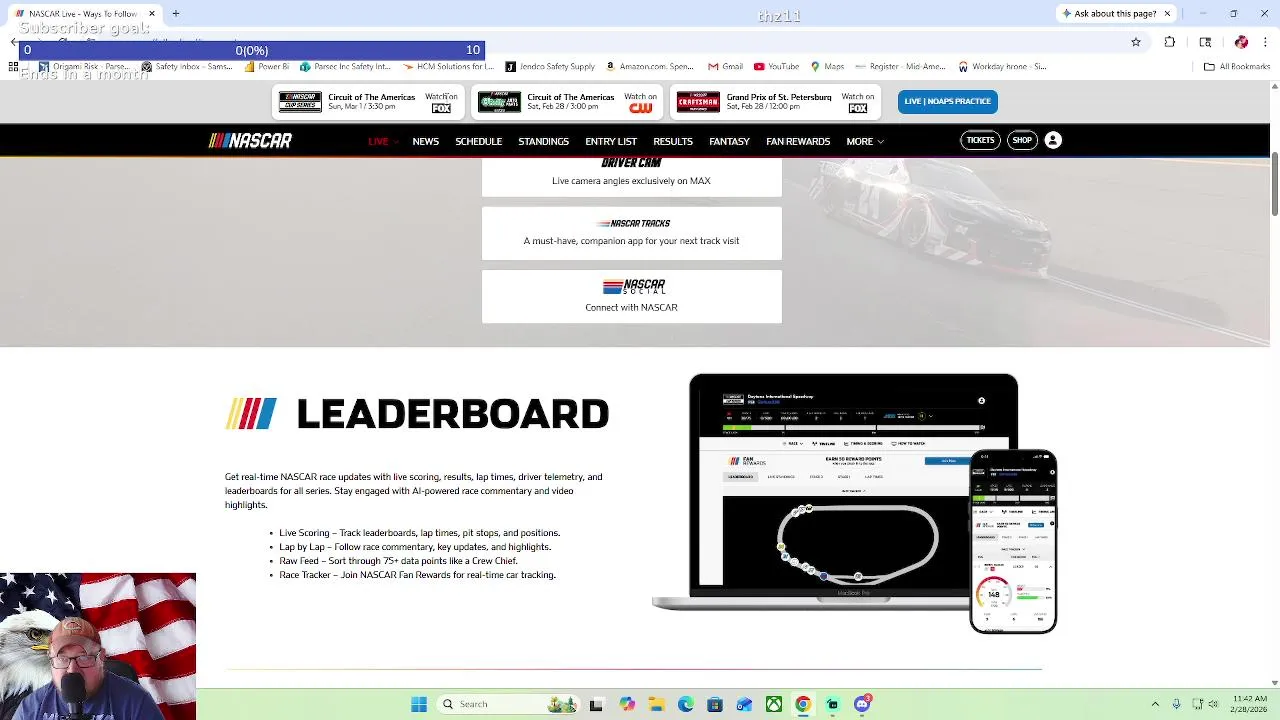This screenshot has width=1280, height=720.
Task: Go to RESULTS in NASCAR navigation
Action: click(673, 142)
